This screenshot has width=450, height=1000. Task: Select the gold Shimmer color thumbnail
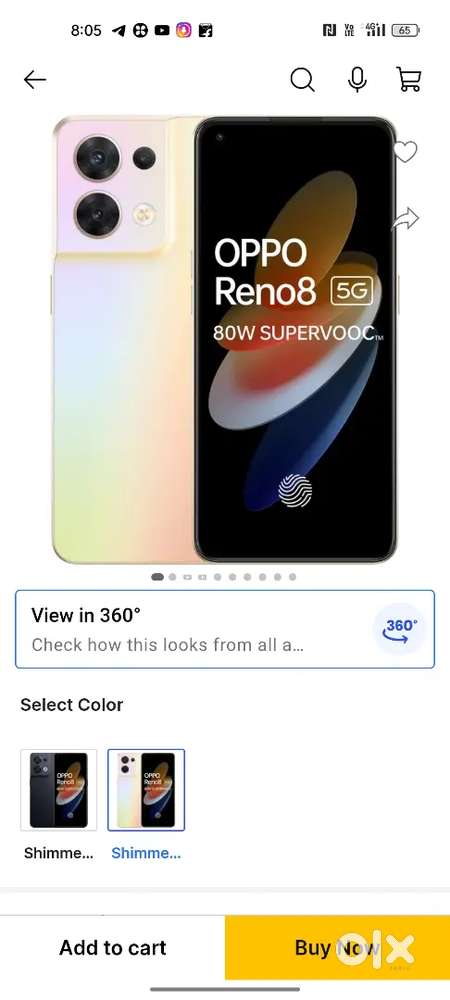click(x=146, y=790)
